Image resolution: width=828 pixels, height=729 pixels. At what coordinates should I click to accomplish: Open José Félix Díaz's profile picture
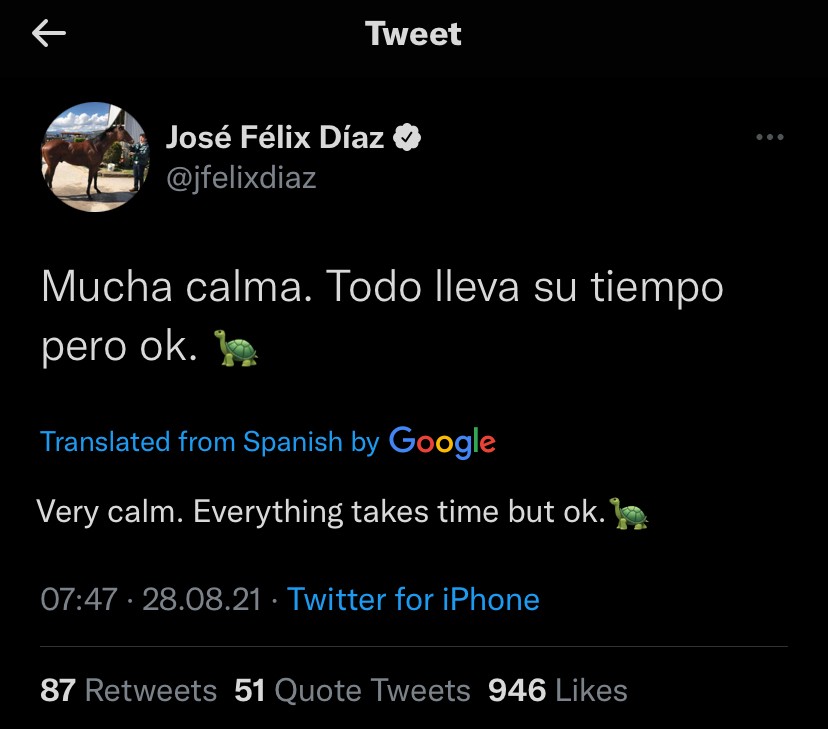[94, 156]
